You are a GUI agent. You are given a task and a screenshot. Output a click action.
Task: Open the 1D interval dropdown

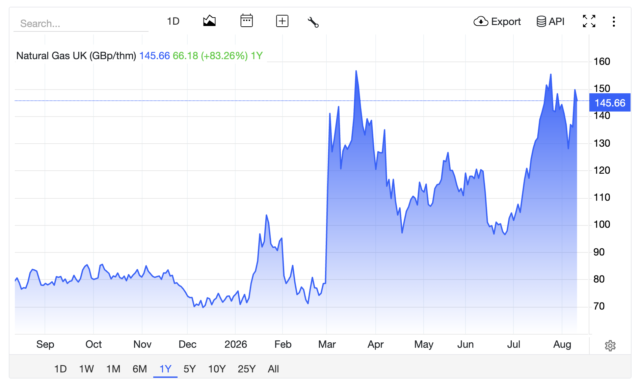173,21
